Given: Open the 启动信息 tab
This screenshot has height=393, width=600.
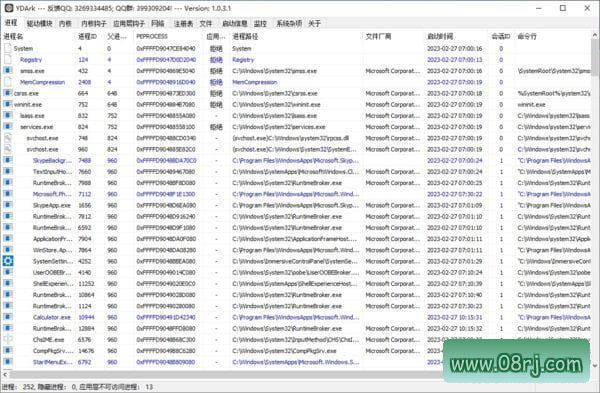Looking at the screenshot, I should 235,23.
